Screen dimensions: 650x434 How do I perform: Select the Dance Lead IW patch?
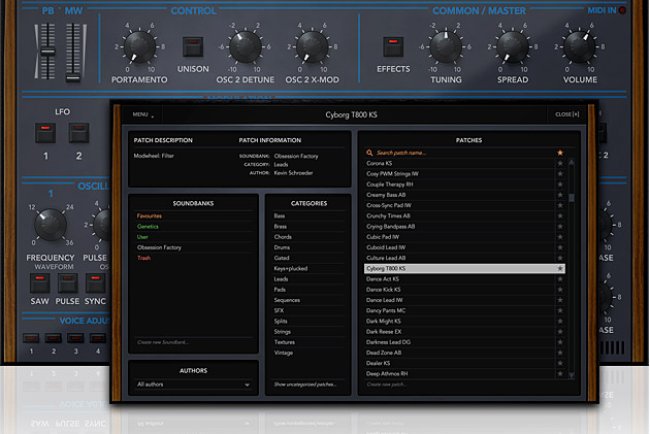459,300
